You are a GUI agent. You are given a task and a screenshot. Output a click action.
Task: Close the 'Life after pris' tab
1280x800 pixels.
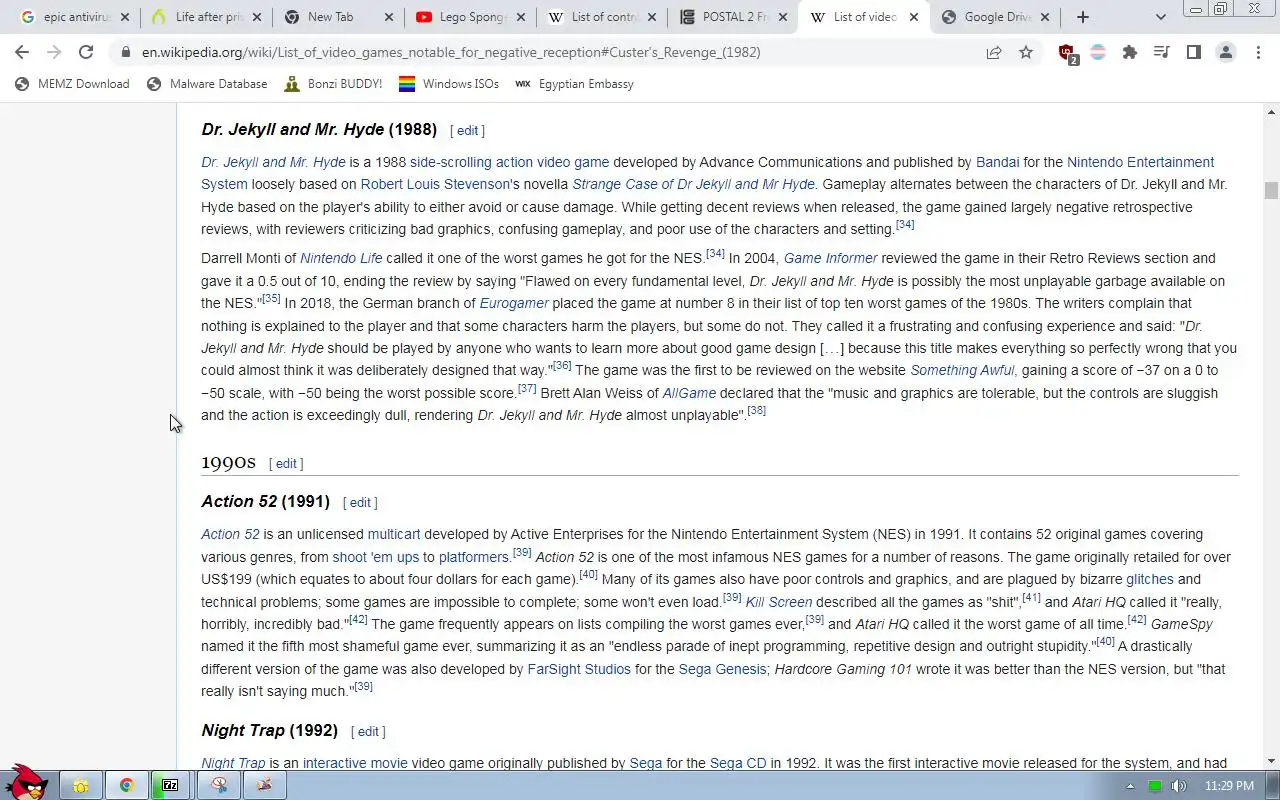pyautogui.click(x=257, y=17)
